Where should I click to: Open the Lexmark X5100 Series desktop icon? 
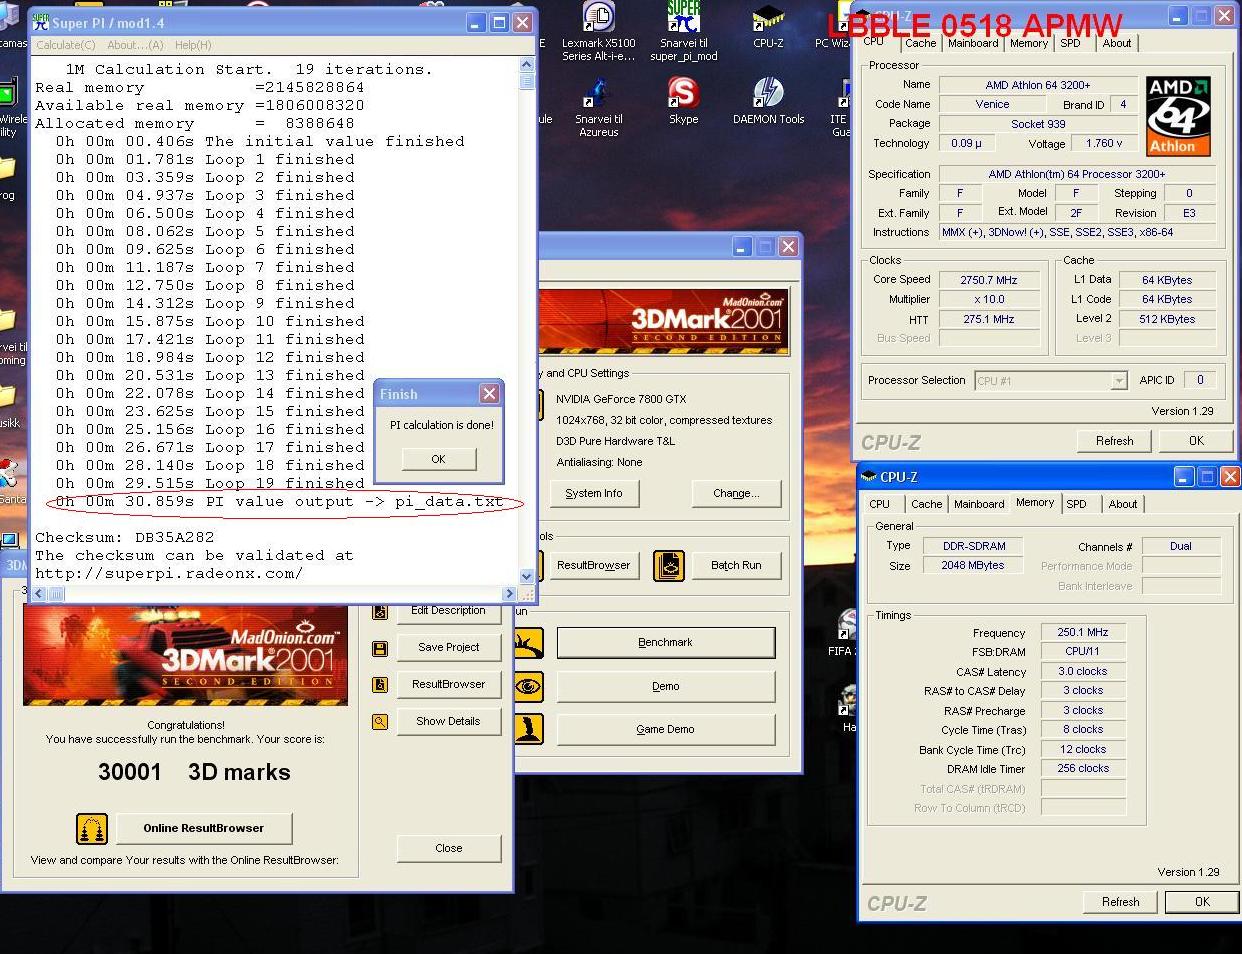[598, 18]
